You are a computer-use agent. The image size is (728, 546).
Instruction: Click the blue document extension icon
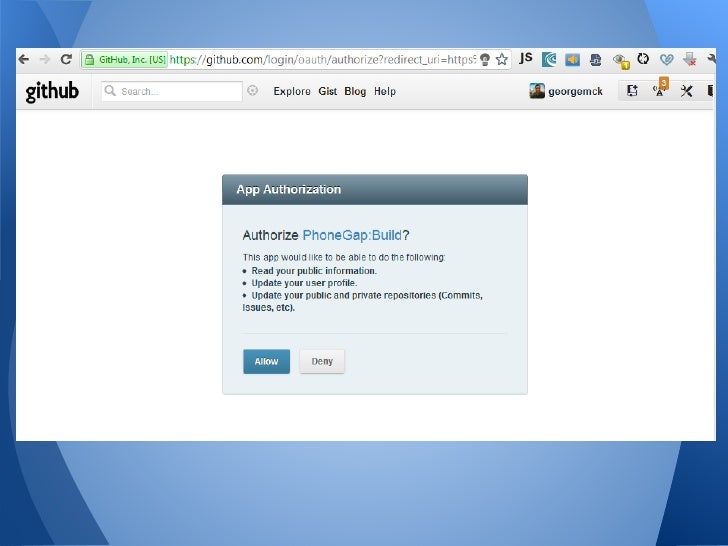596,59
